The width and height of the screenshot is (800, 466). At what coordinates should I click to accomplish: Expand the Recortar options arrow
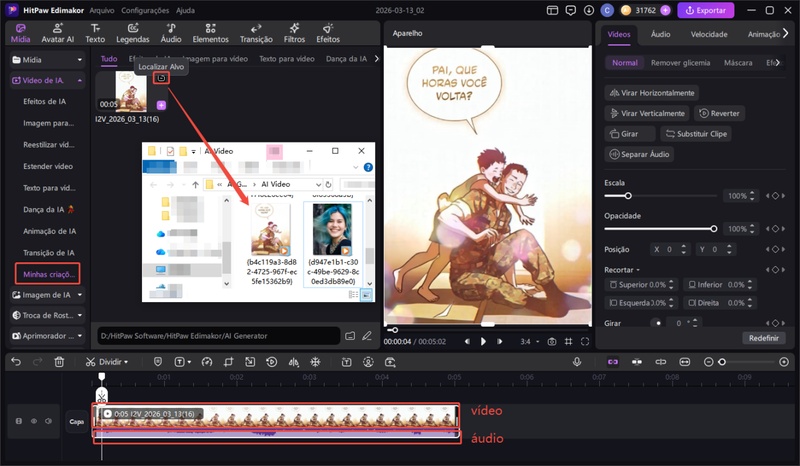(638, 270)
